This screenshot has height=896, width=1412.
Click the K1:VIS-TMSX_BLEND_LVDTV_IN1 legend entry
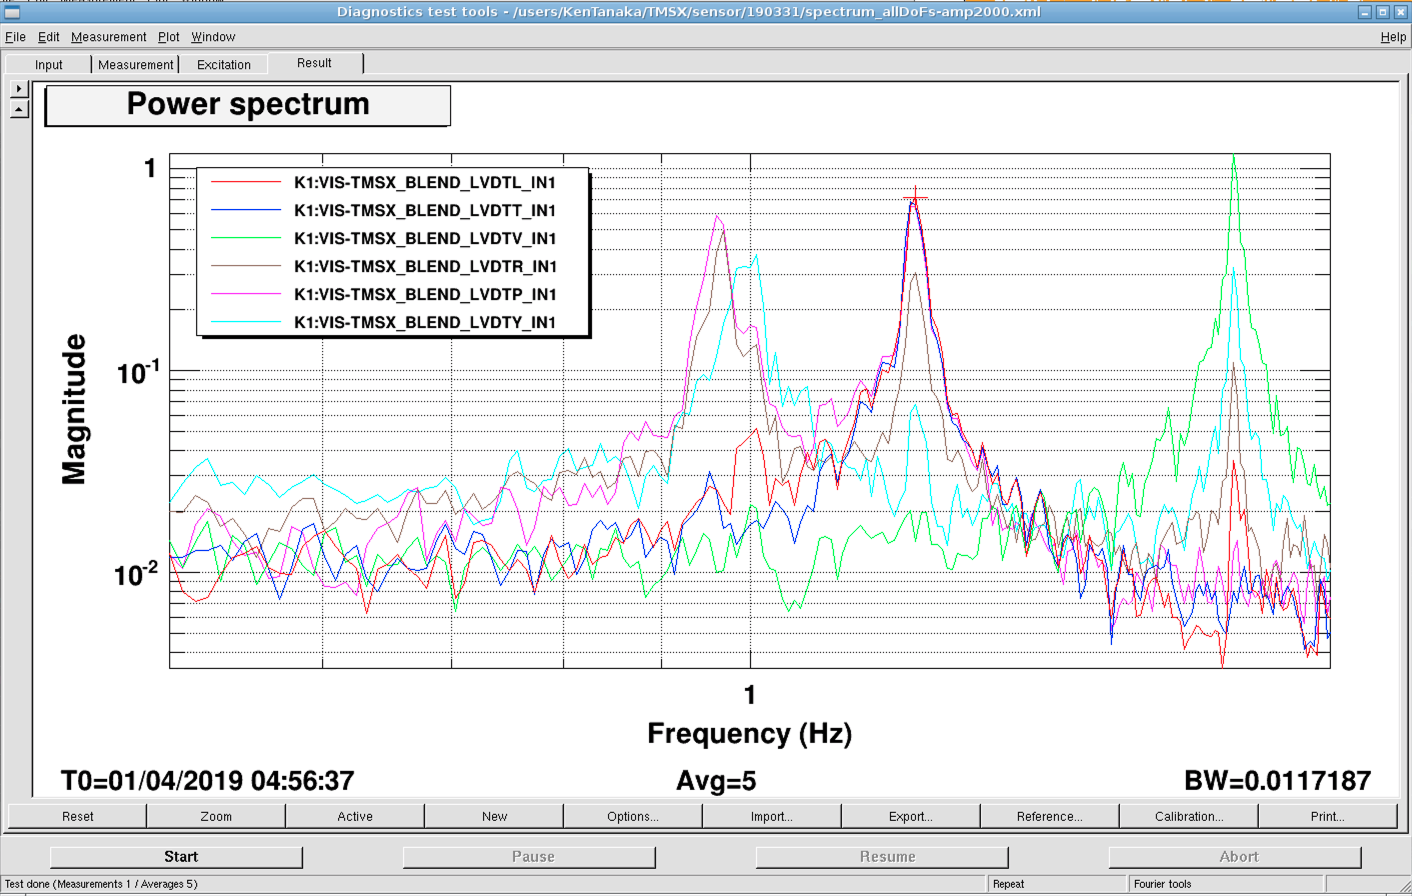point(424,239)
